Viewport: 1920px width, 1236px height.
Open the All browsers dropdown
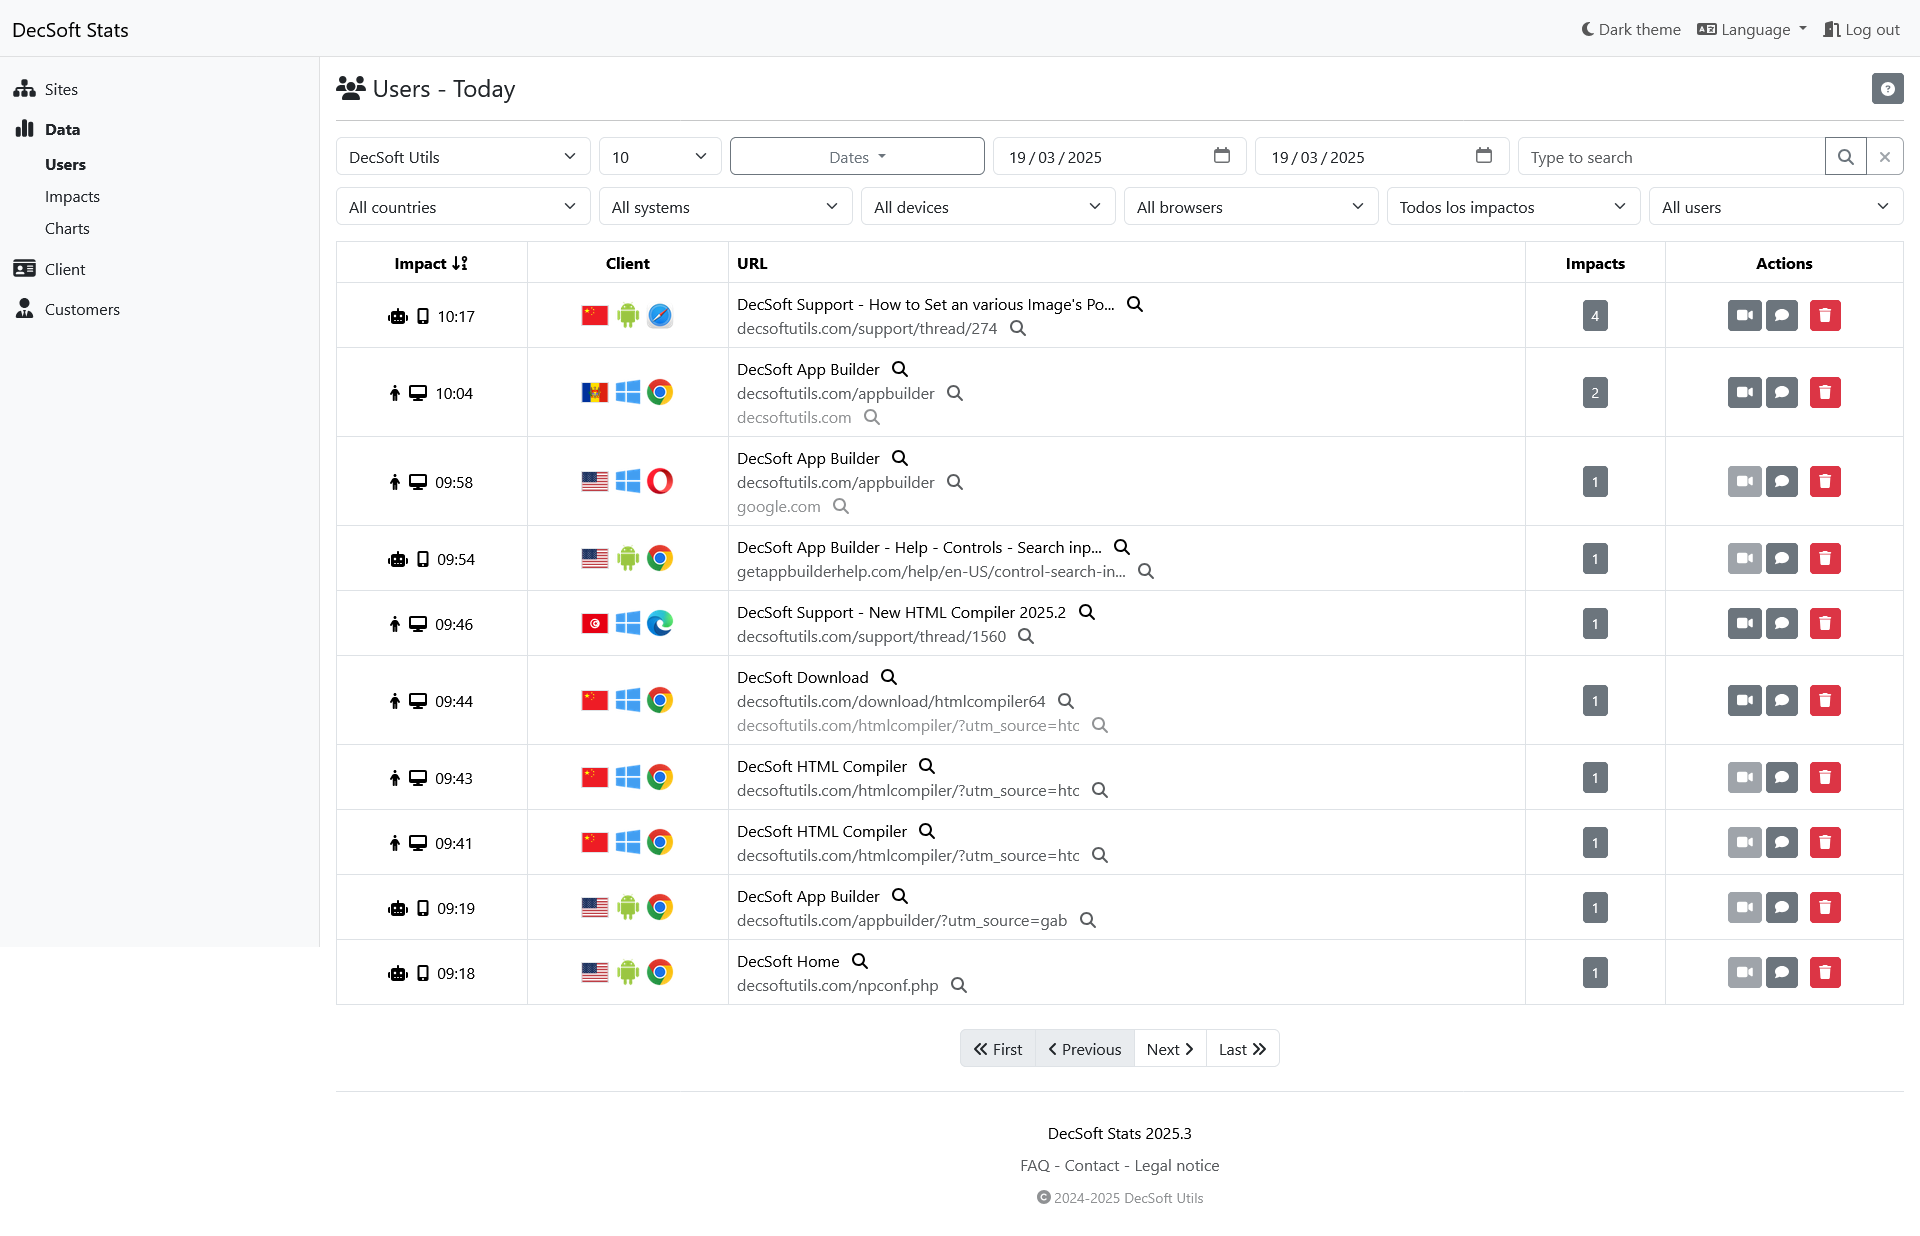point(1251,206)
